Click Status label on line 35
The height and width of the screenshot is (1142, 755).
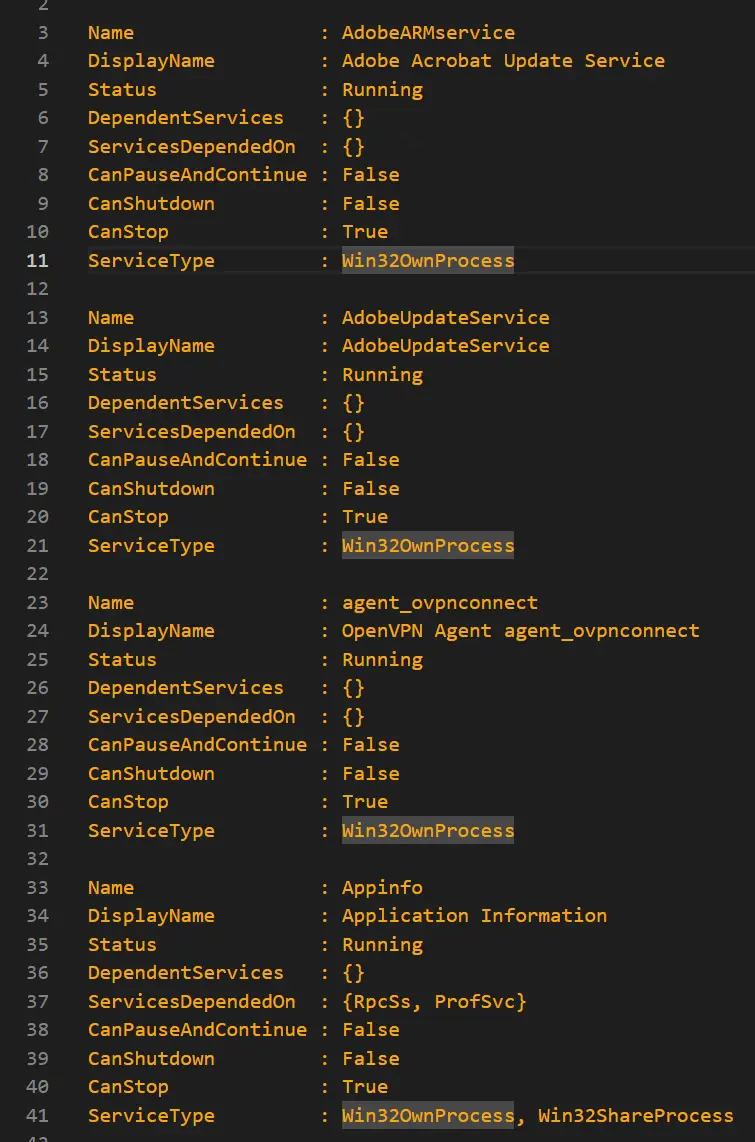[x=122, y=945]
